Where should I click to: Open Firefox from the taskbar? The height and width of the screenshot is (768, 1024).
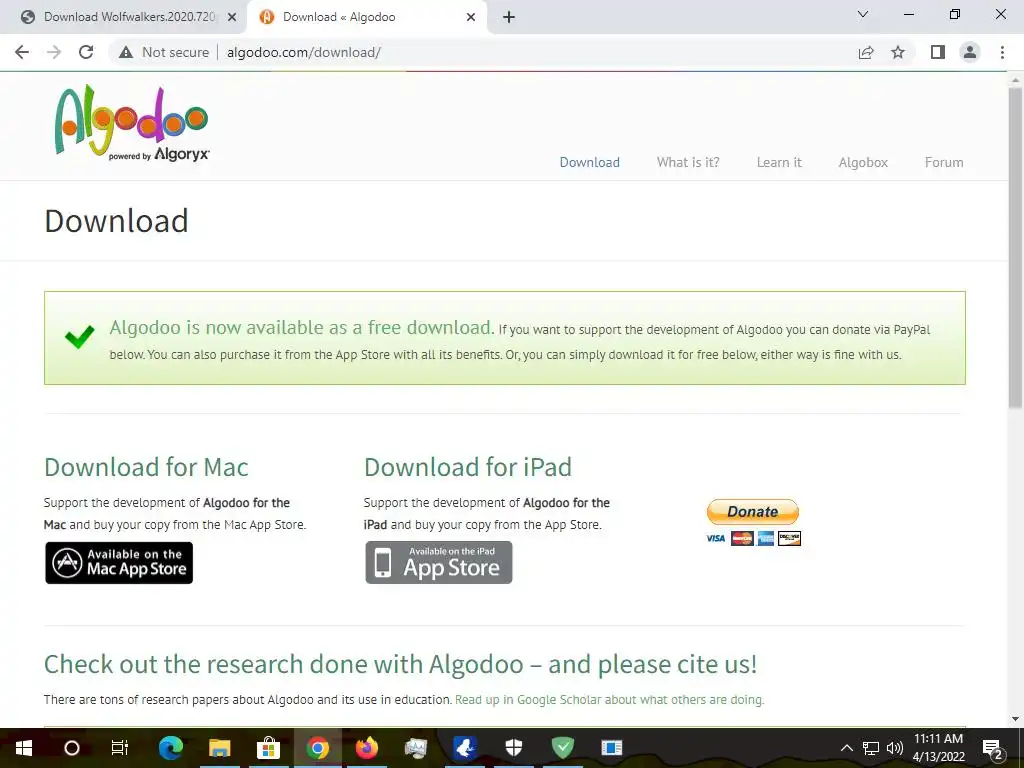[366, 748]
